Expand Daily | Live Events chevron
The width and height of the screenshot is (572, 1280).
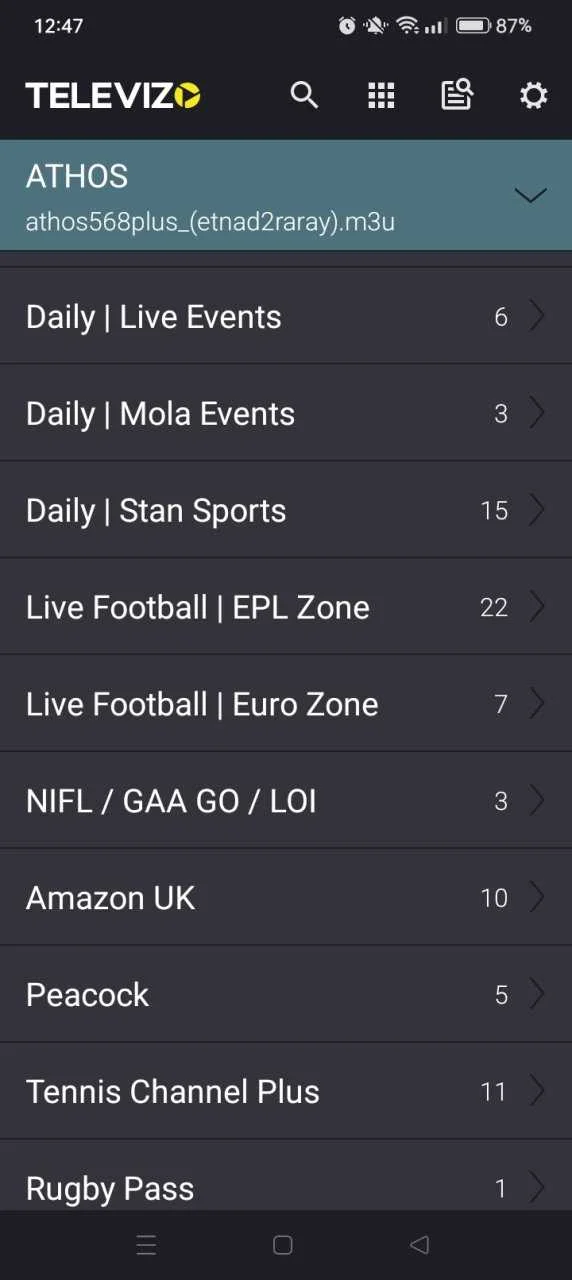(x=537, y=317)
